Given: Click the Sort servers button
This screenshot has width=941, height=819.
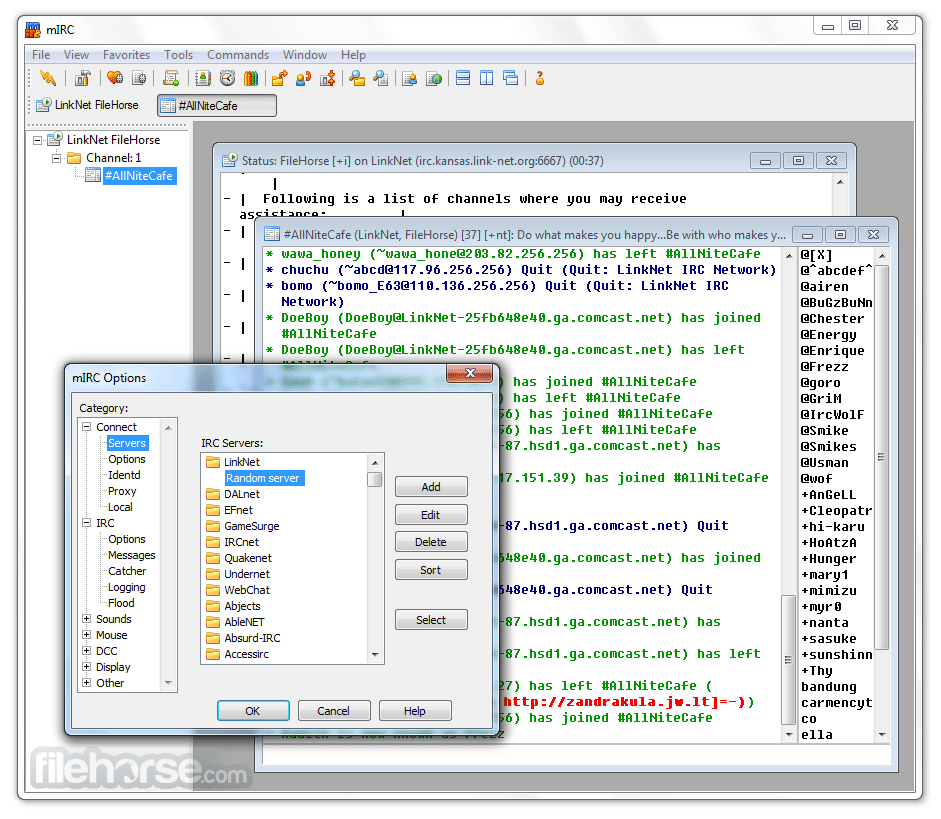Looking at the screenshot, I should pyautogui.click(x=431, y=570).
